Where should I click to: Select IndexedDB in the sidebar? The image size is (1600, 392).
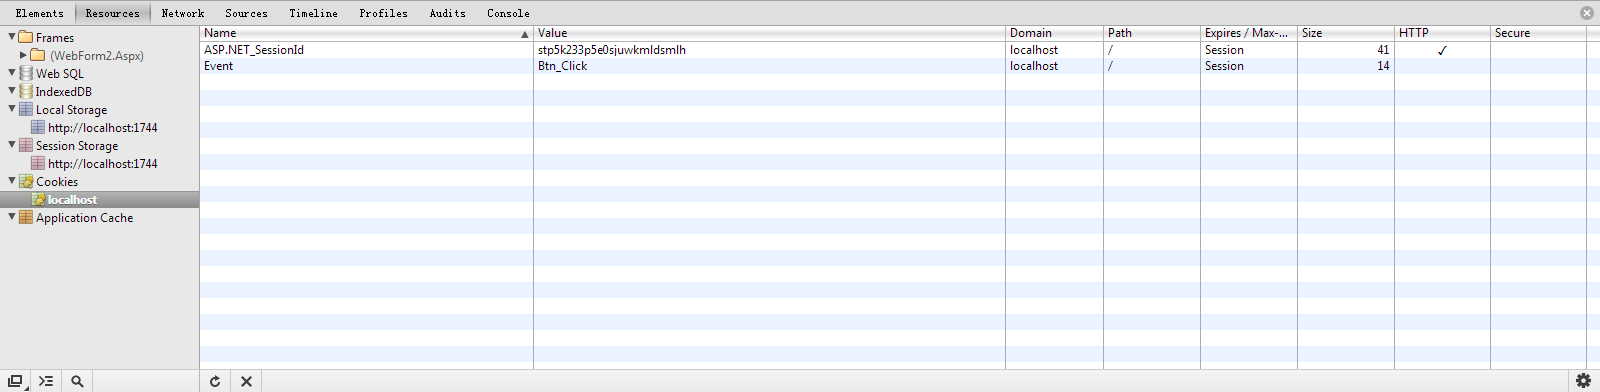pyautogui.click(x=64, y=91)
